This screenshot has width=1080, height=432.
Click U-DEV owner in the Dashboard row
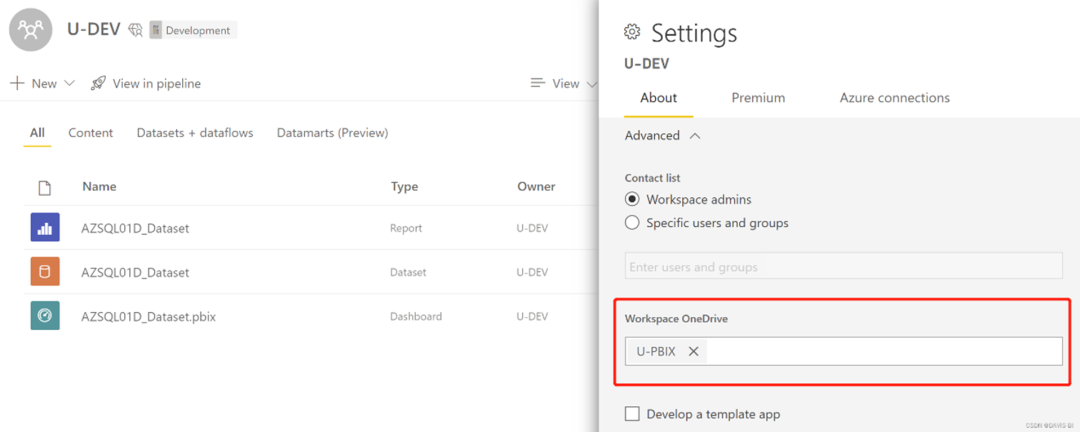click(x=532, y=316)
